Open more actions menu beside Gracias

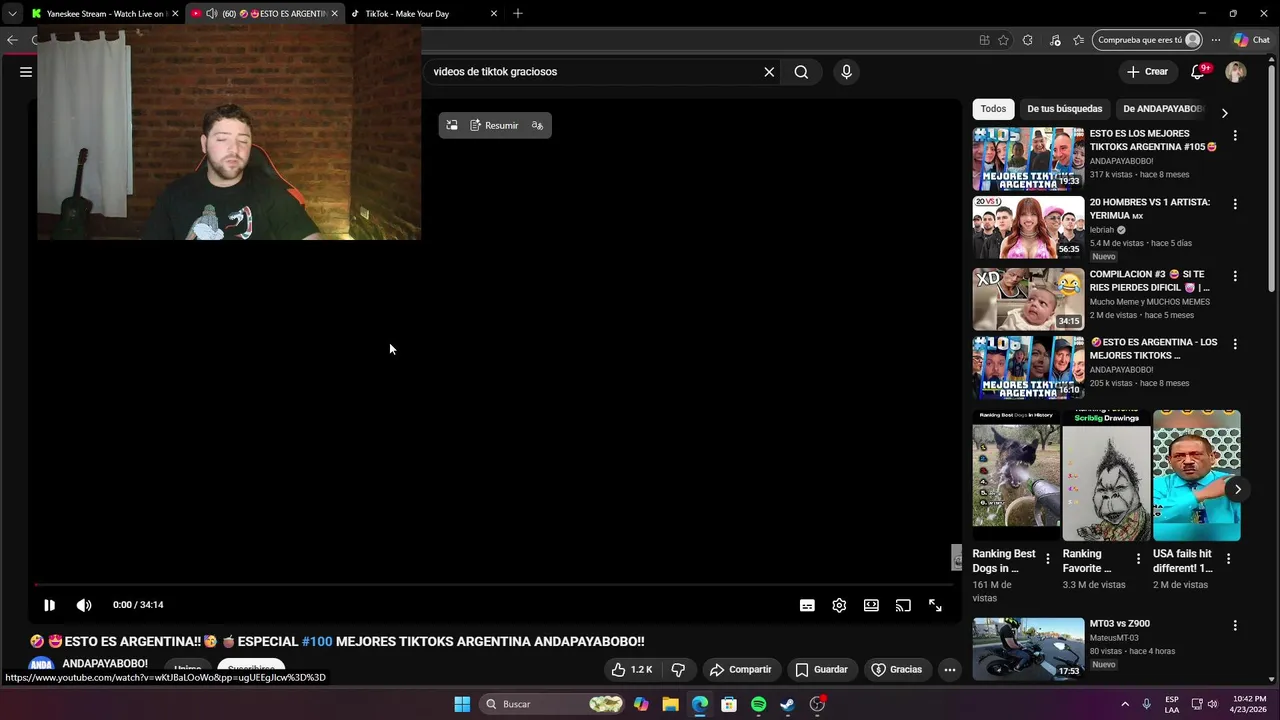tap(950, 669)
